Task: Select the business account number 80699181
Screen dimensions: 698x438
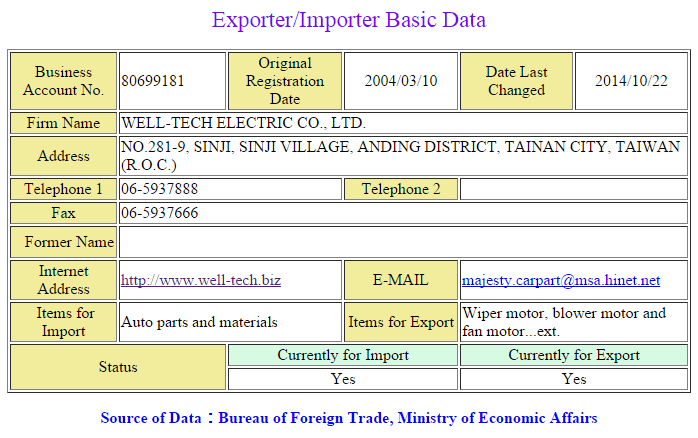Action: (x=153, y=81)
